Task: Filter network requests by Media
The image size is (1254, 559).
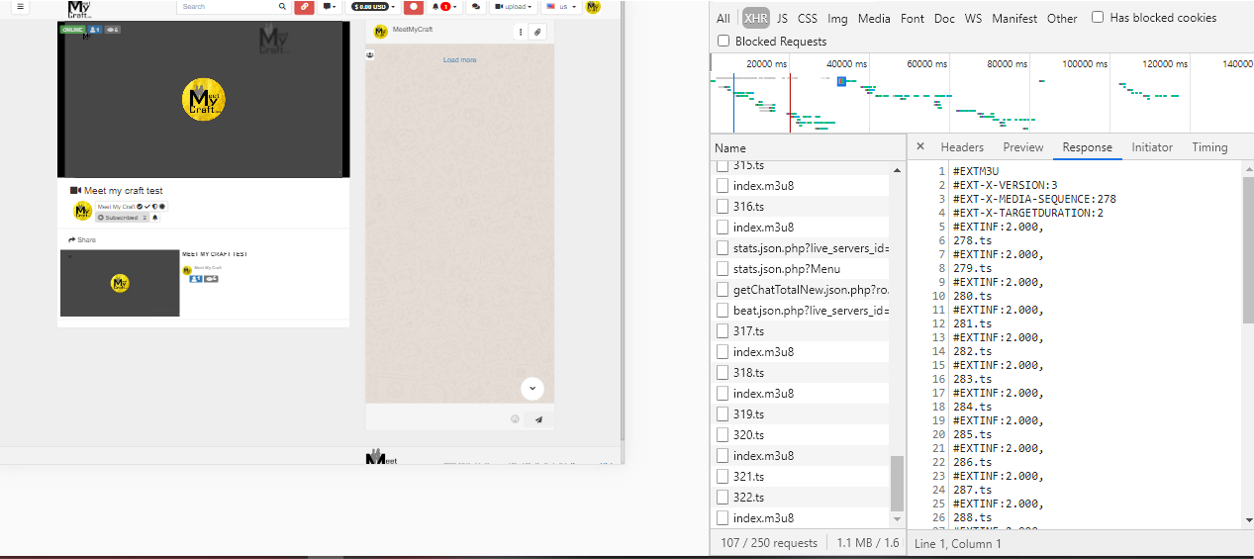Action: 874,18
